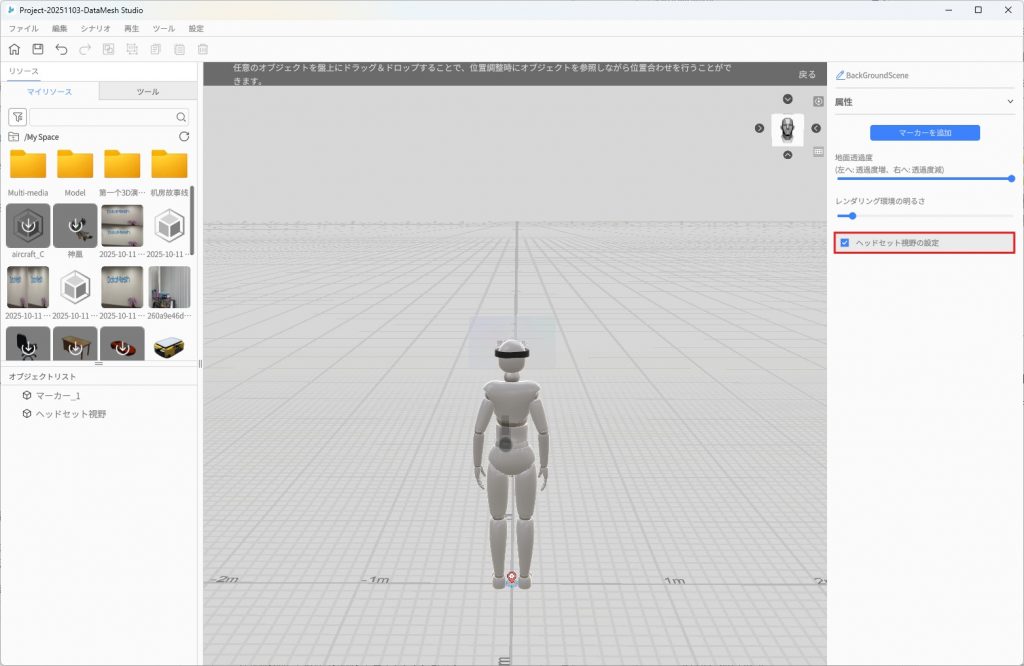Uncheck the ヘッドセット視野の設定 checkbox
This screenshot has height=666, width=1024.
(845, 243)
